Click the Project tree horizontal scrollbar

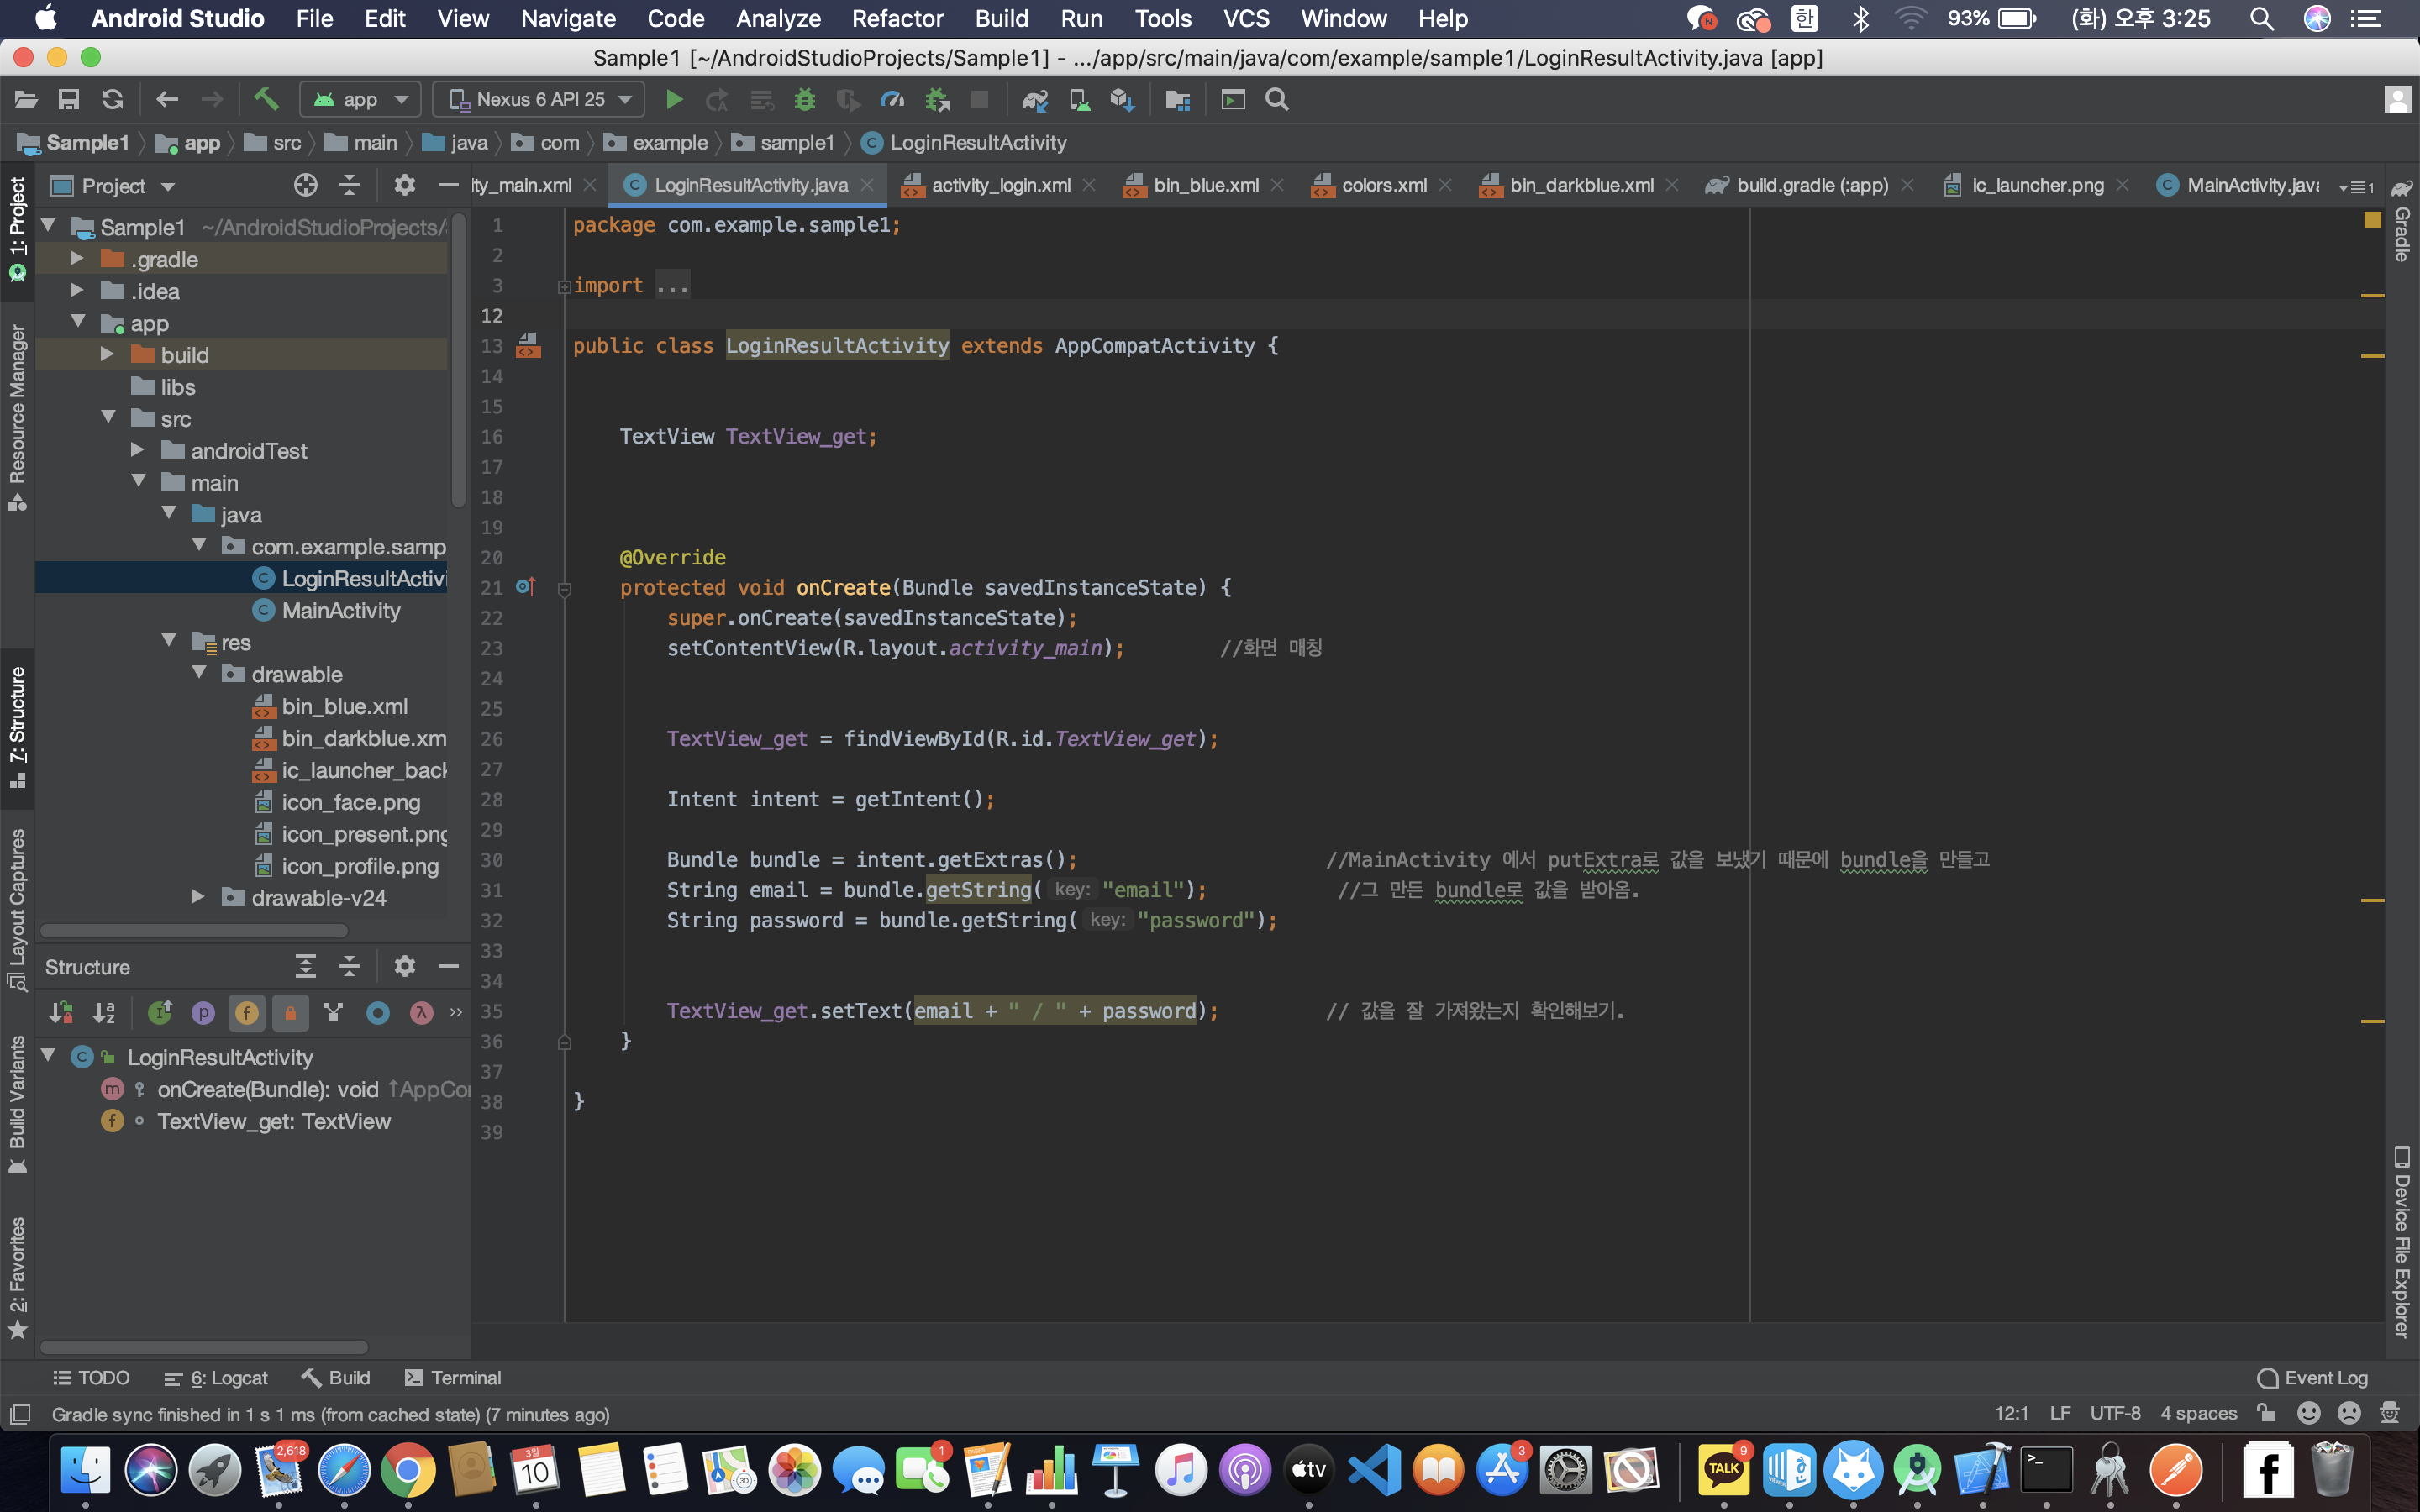coord(194,930)
